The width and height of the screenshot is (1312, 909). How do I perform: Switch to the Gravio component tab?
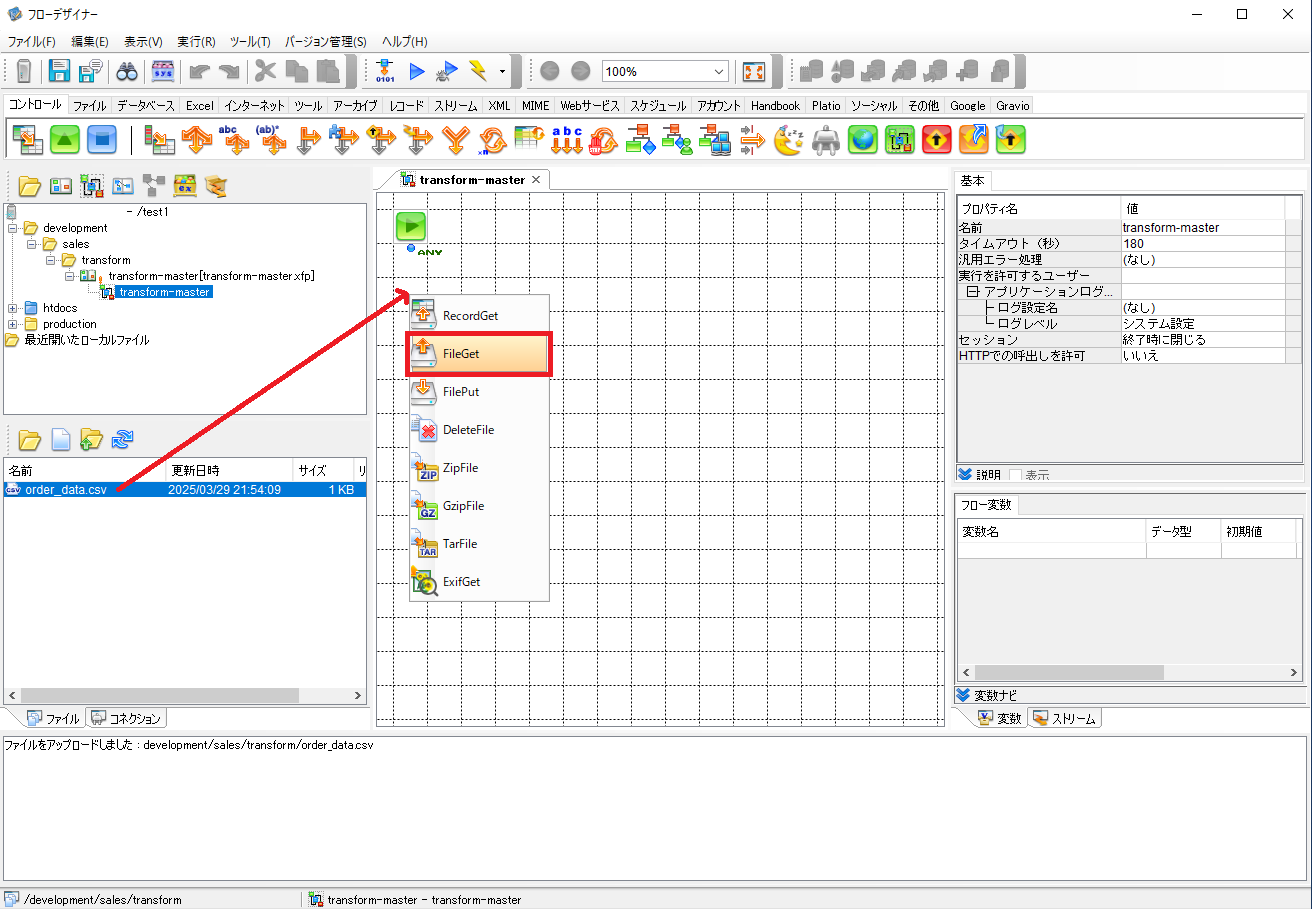[x=1012, y=105]
